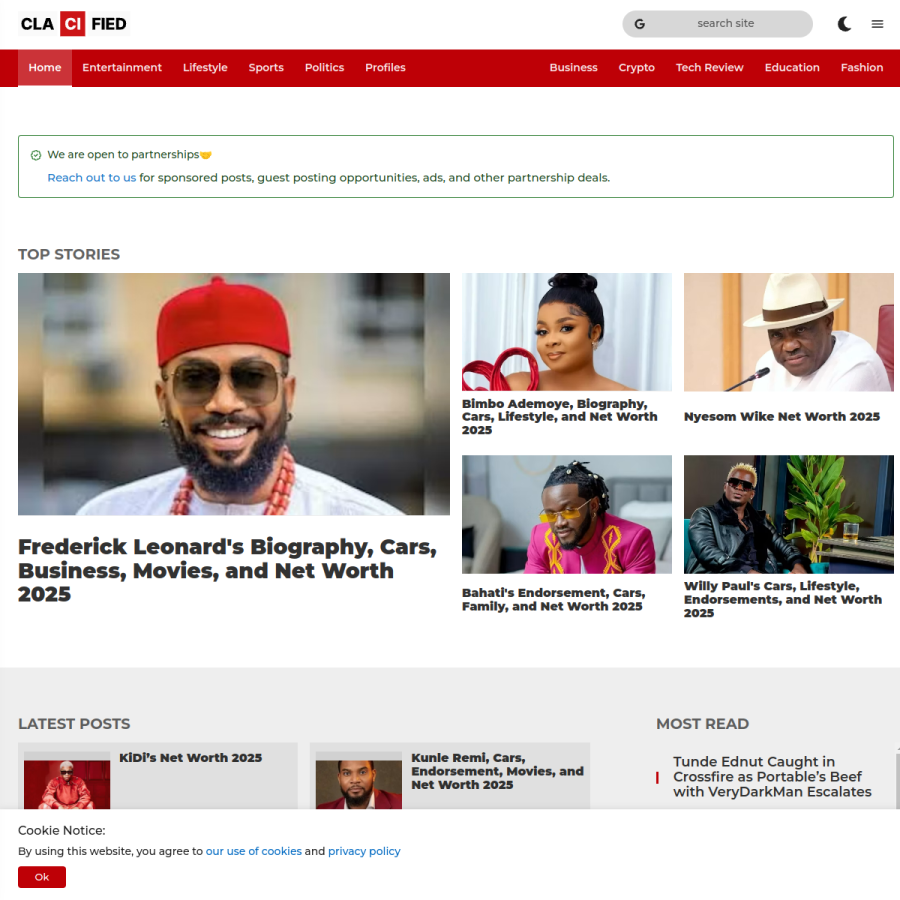Open Bahati's Endorsement, Cars headline
Screen dimensions: 900x900
tap(554, 599)
